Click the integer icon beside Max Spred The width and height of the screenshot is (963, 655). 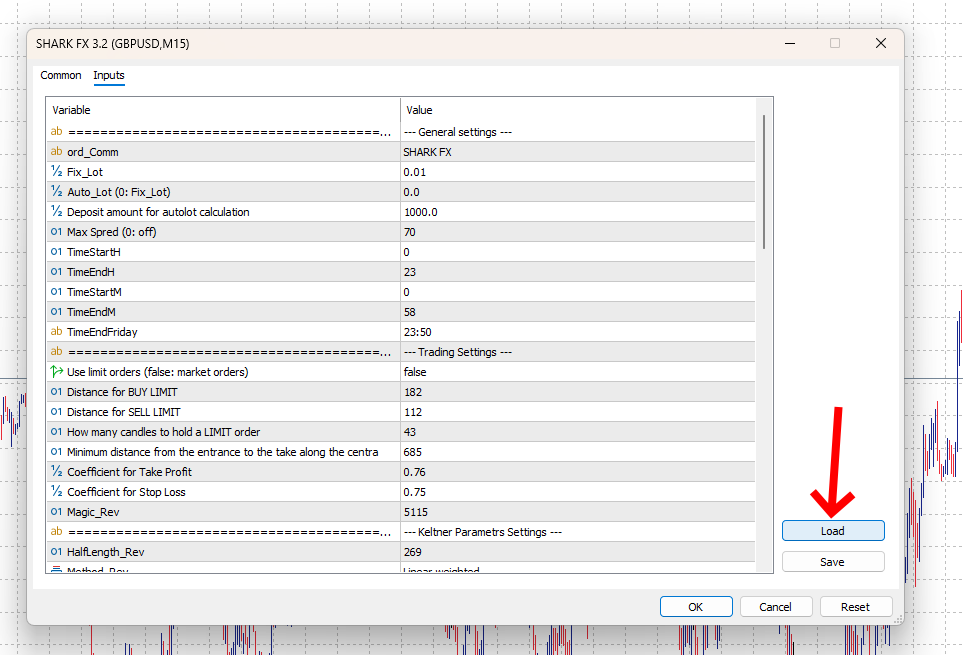[57, 231]
